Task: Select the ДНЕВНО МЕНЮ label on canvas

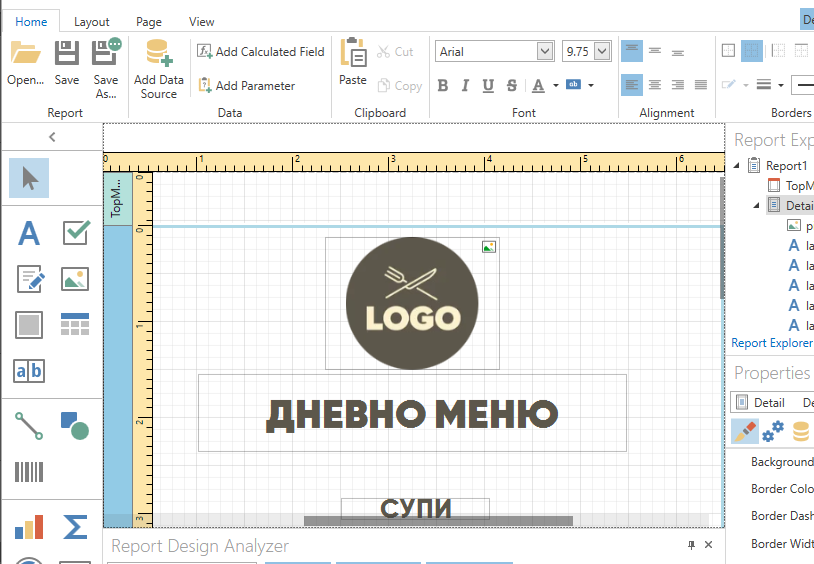Action: [x=412, y=413]
